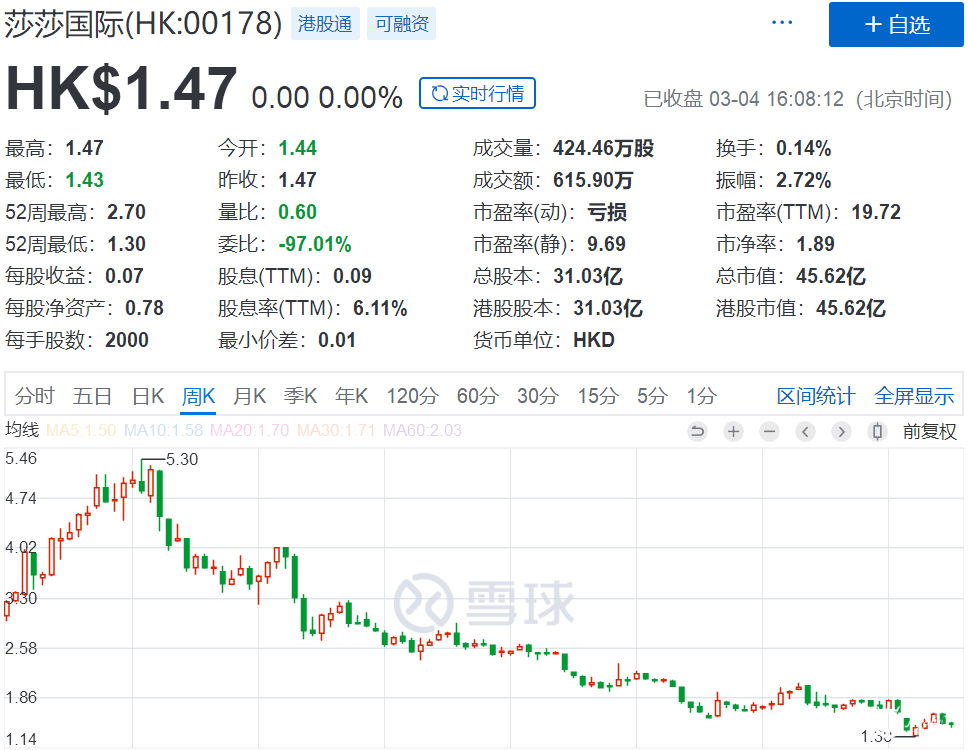The width and height of the screenshot is (968, 750).
Task: Zoom in the chart with plus icon
Action: [x=733, y=432]
